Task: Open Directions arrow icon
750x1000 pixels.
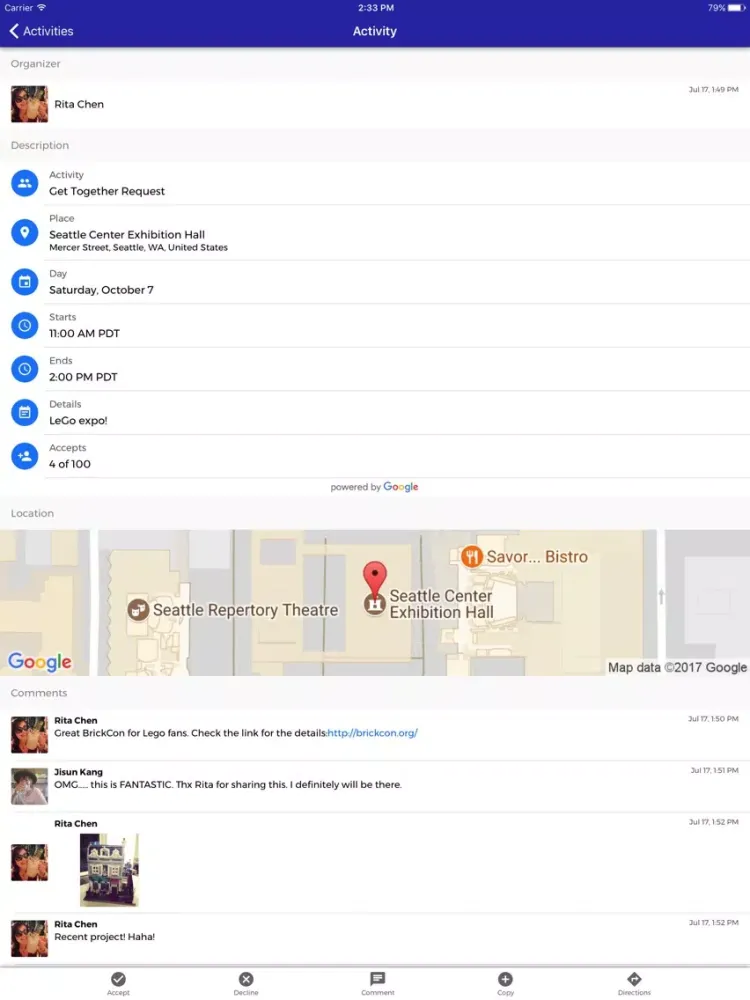Action: coord(634,979)
